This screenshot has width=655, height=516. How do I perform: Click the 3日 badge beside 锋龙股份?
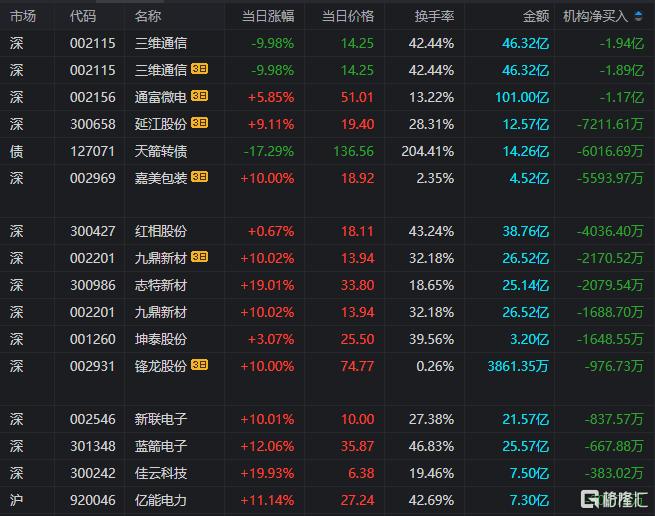[200, 366]
